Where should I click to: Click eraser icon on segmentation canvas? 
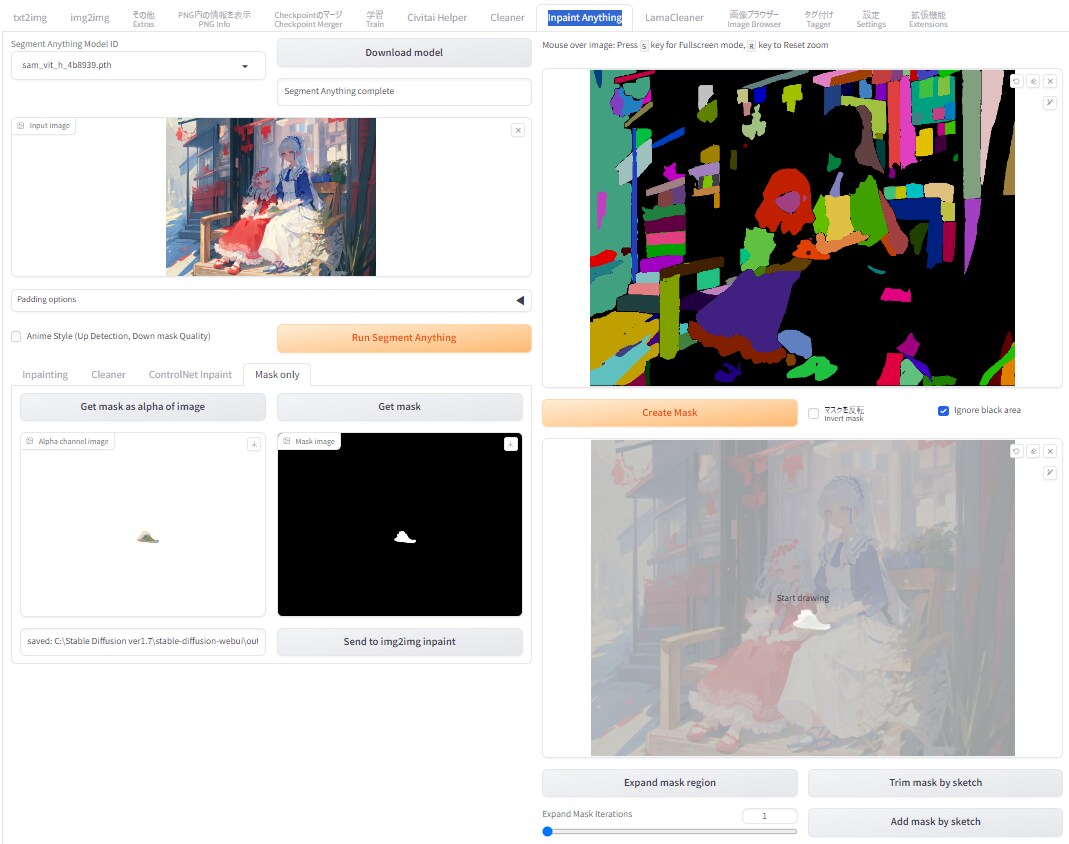(x=1033, y=82)
